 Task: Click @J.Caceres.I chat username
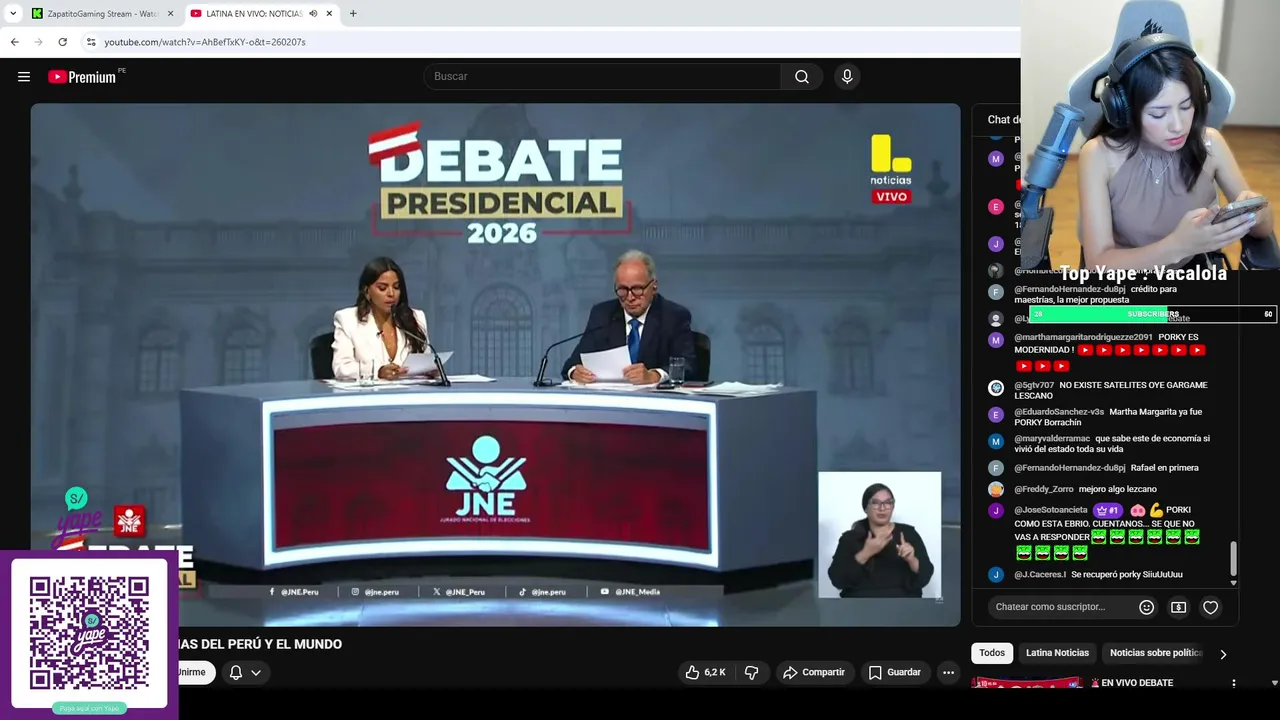[1040, 575]
